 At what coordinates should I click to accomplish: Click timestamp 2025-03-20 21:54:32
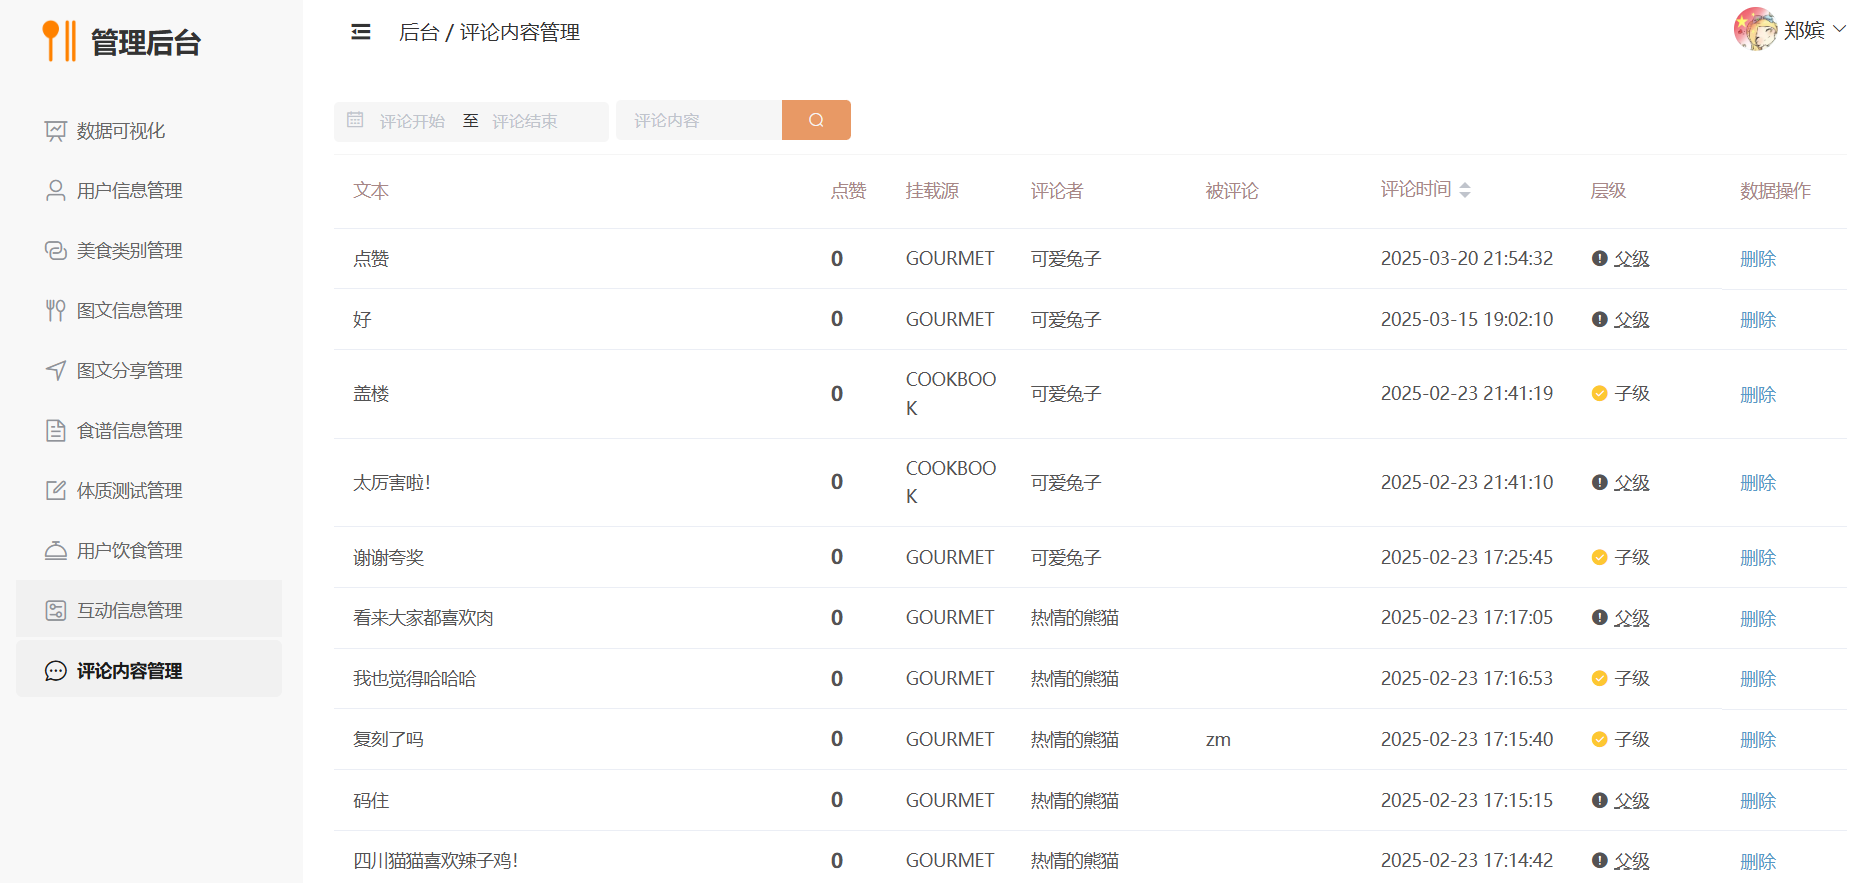click(x=1467, y=259)
